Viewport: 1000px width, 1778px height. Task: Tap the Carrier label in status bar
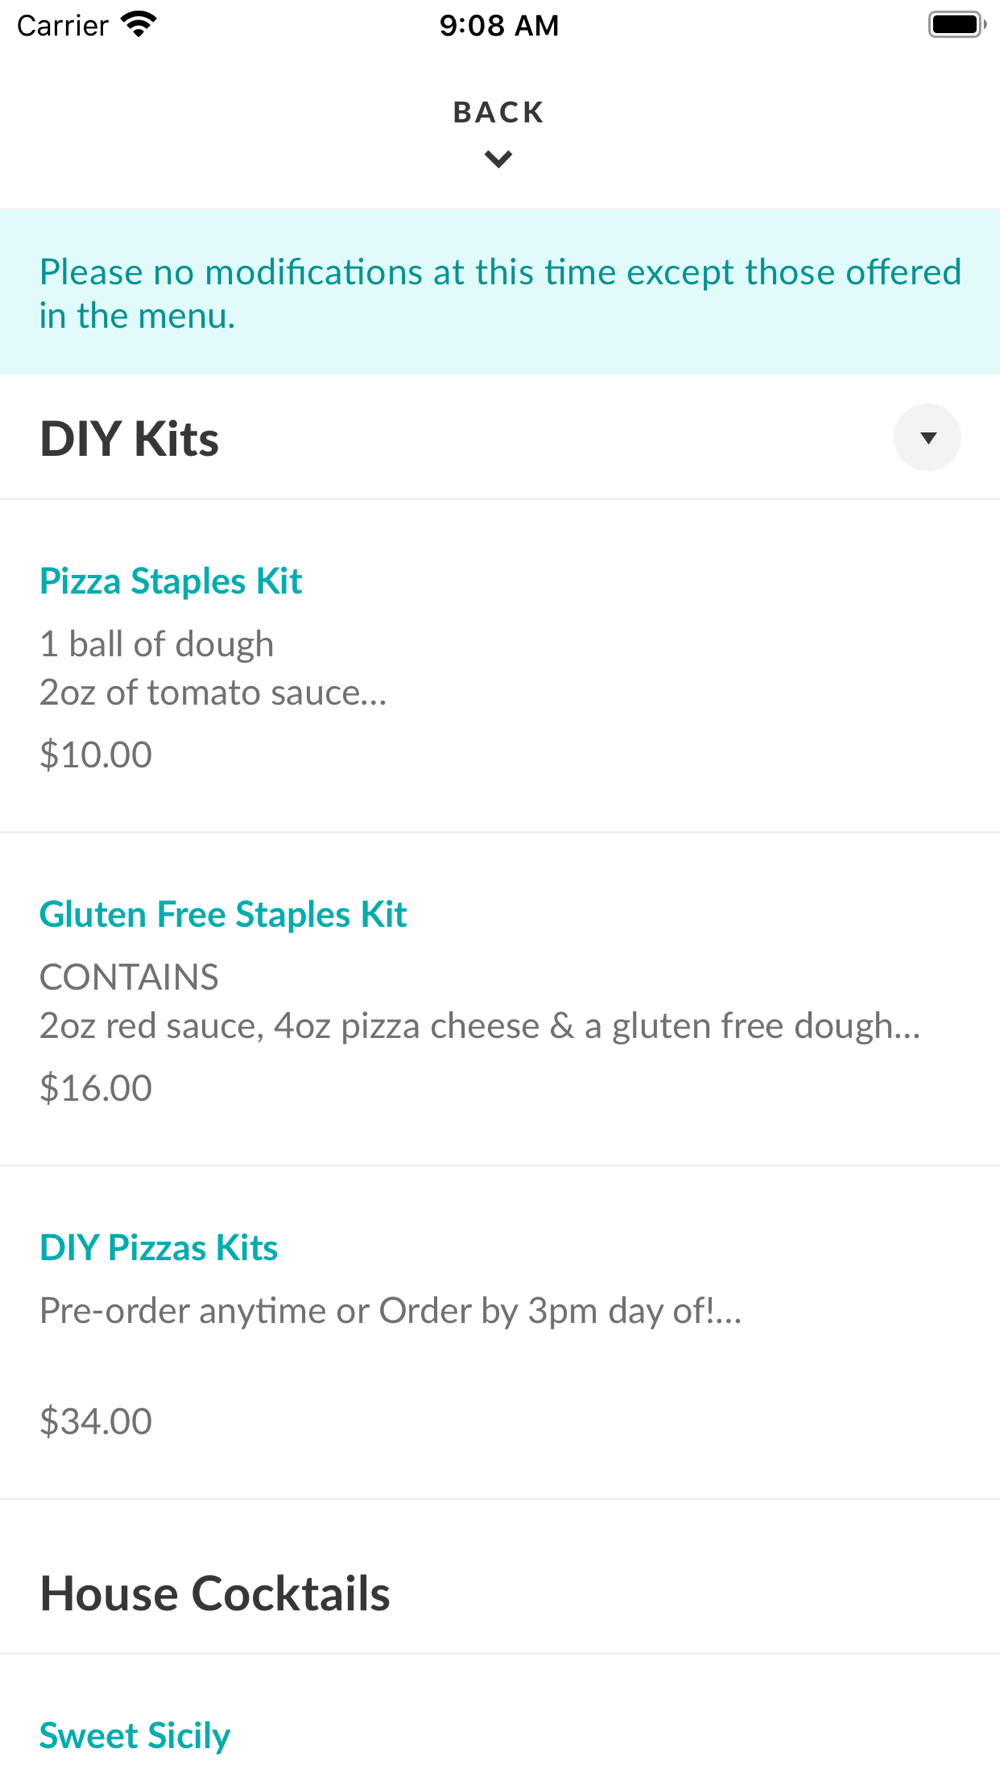coord(62,25)
